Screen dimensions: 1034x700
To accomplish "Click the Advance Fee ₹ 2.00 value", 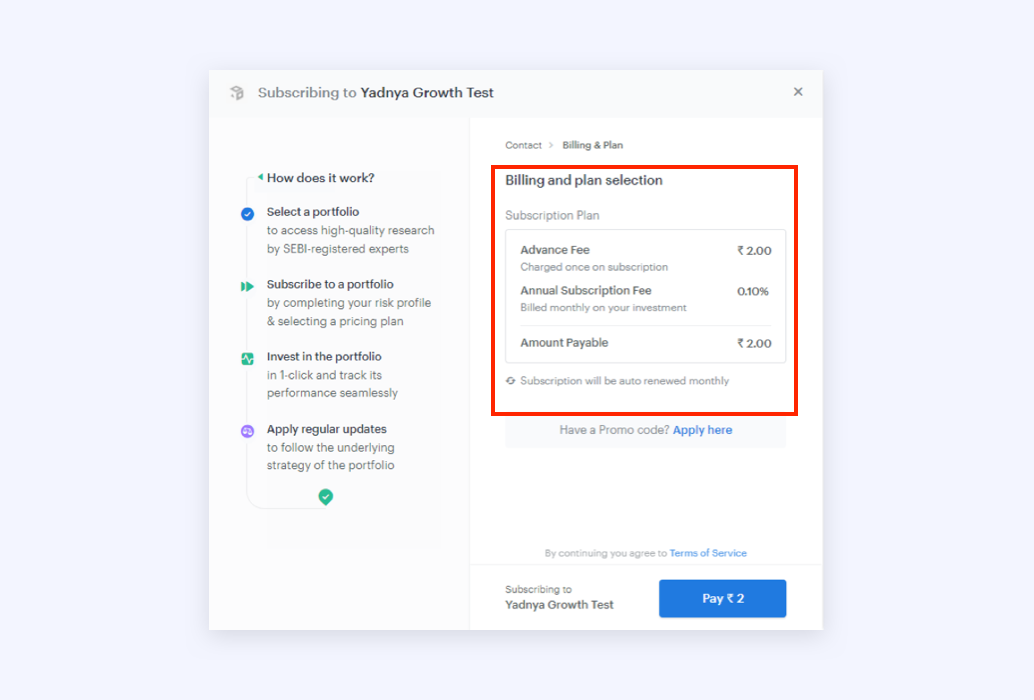I will click(x=754, y=250).
